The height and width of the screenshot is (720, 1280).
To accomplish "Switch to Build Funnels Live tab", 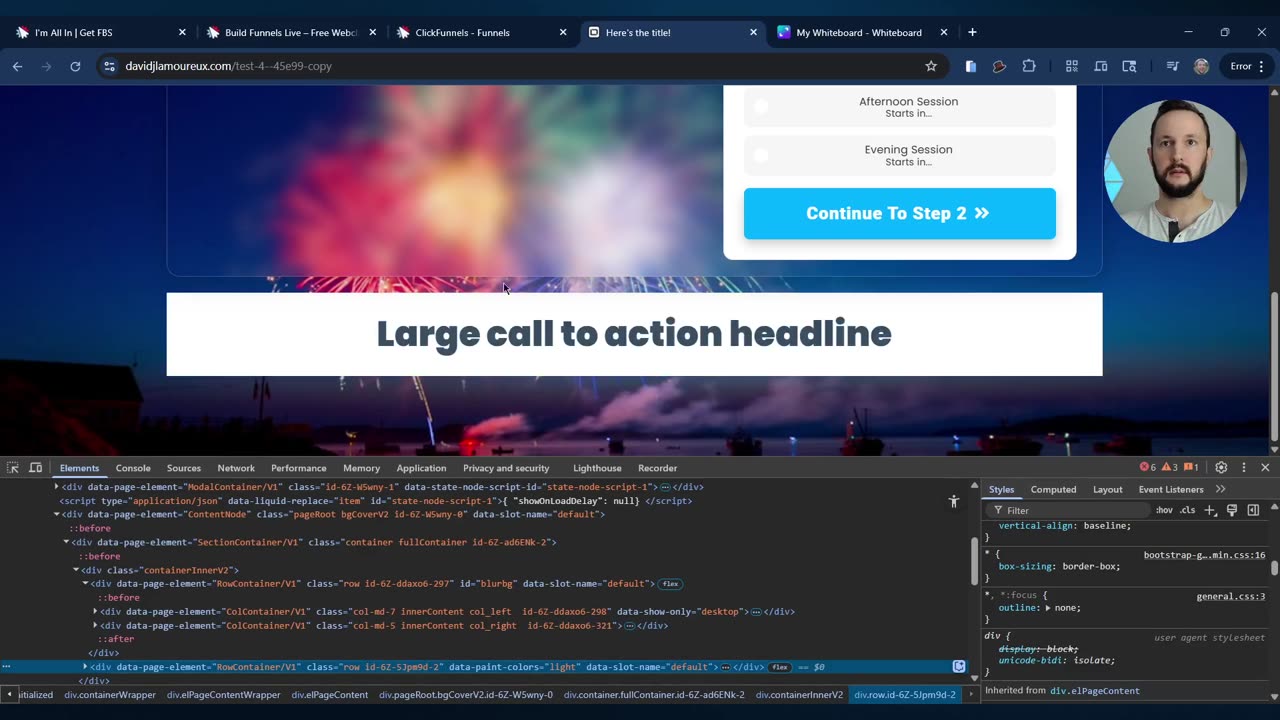I will click(x=291, y=32).
